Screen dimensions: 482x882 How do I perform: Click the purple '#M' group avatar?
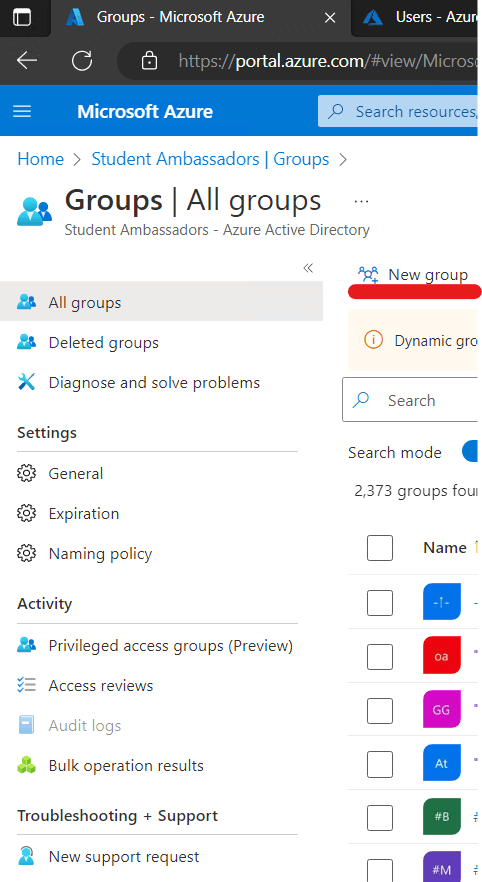click(x=442, y=867)
